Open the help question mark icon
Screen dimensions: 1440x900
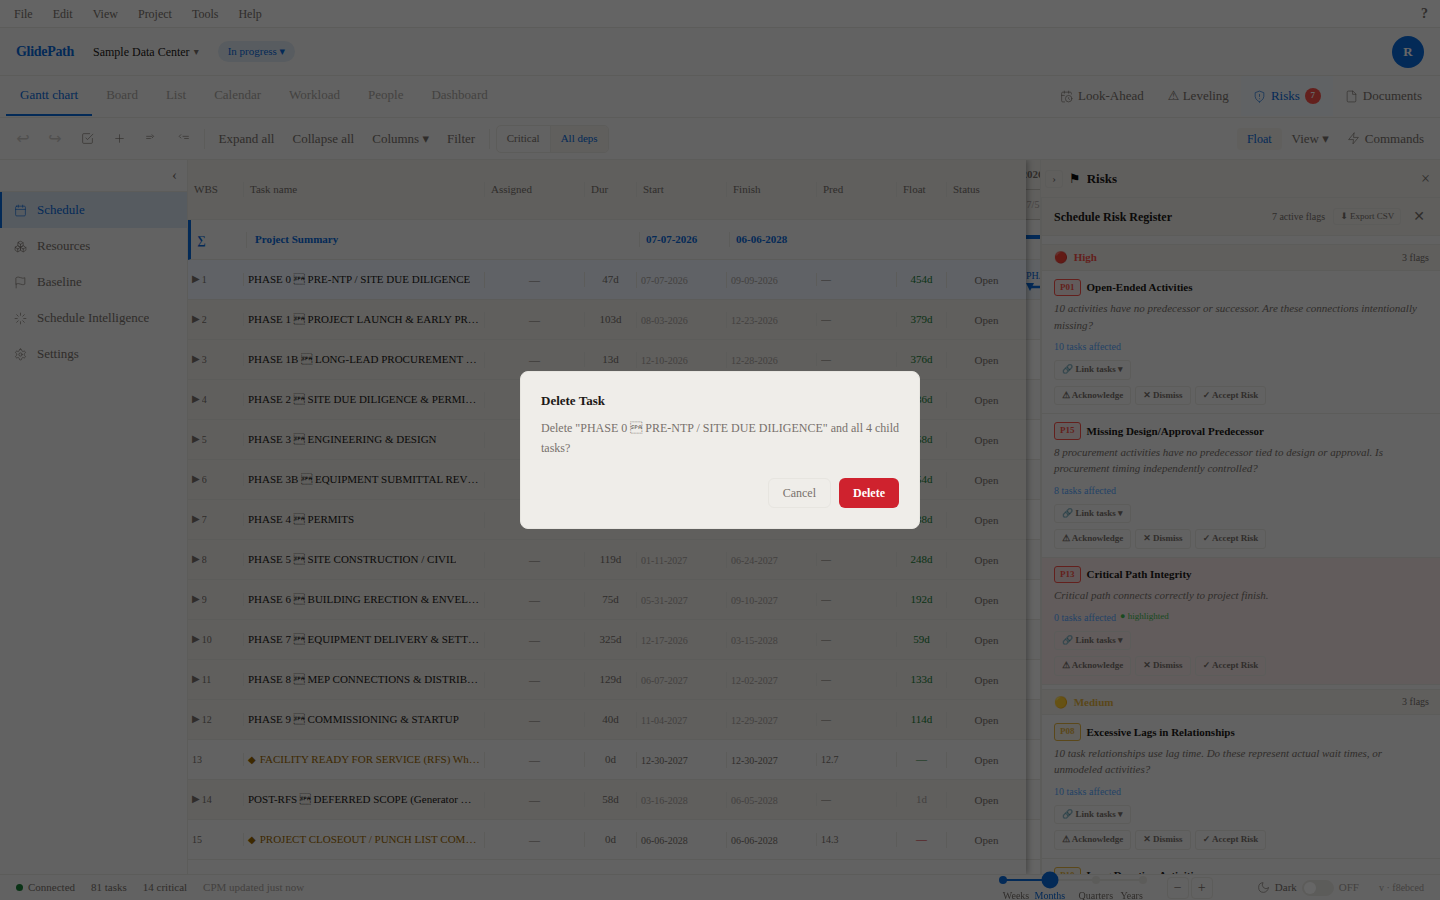click(x=1424, y=14)
